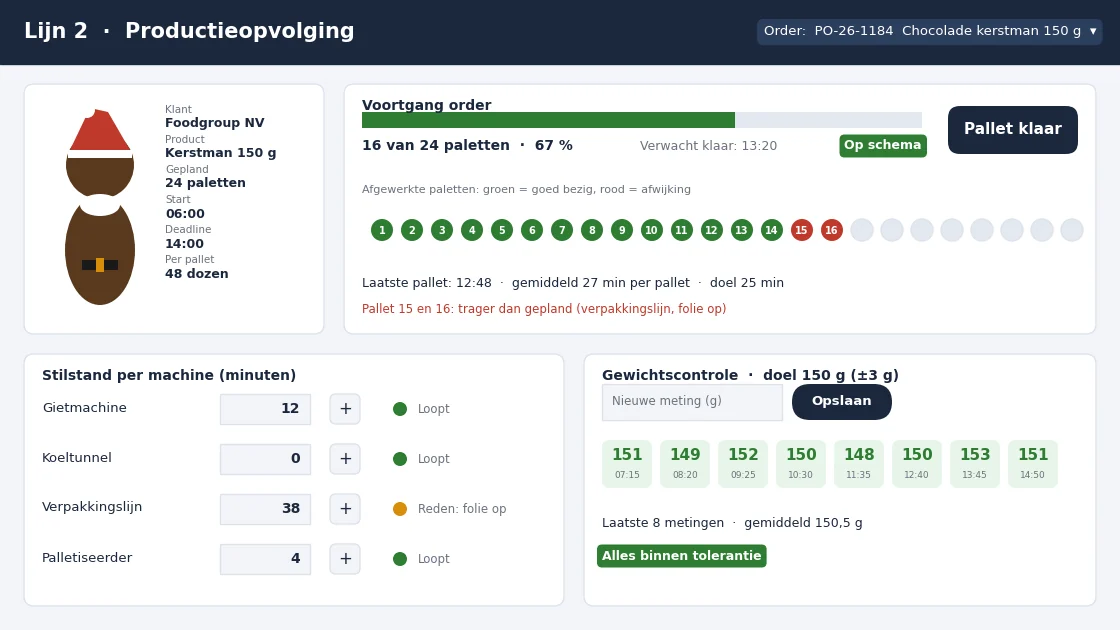
Task: Edit the Gietmachine downtime value 12
Action: [x=265, y=409]
